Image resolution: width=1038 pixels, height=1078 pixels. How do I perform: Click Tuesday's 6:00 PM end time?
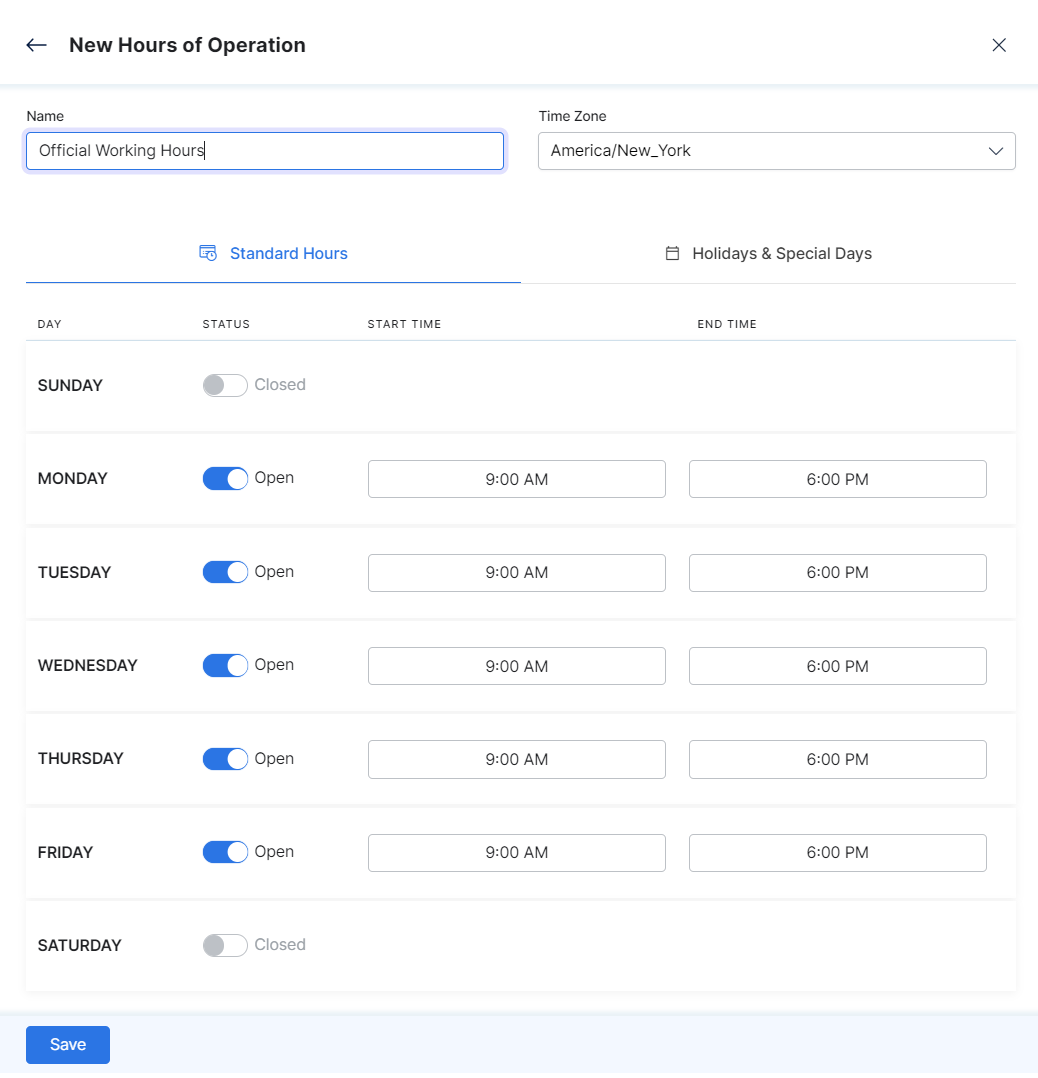click(x=837, y=573)
